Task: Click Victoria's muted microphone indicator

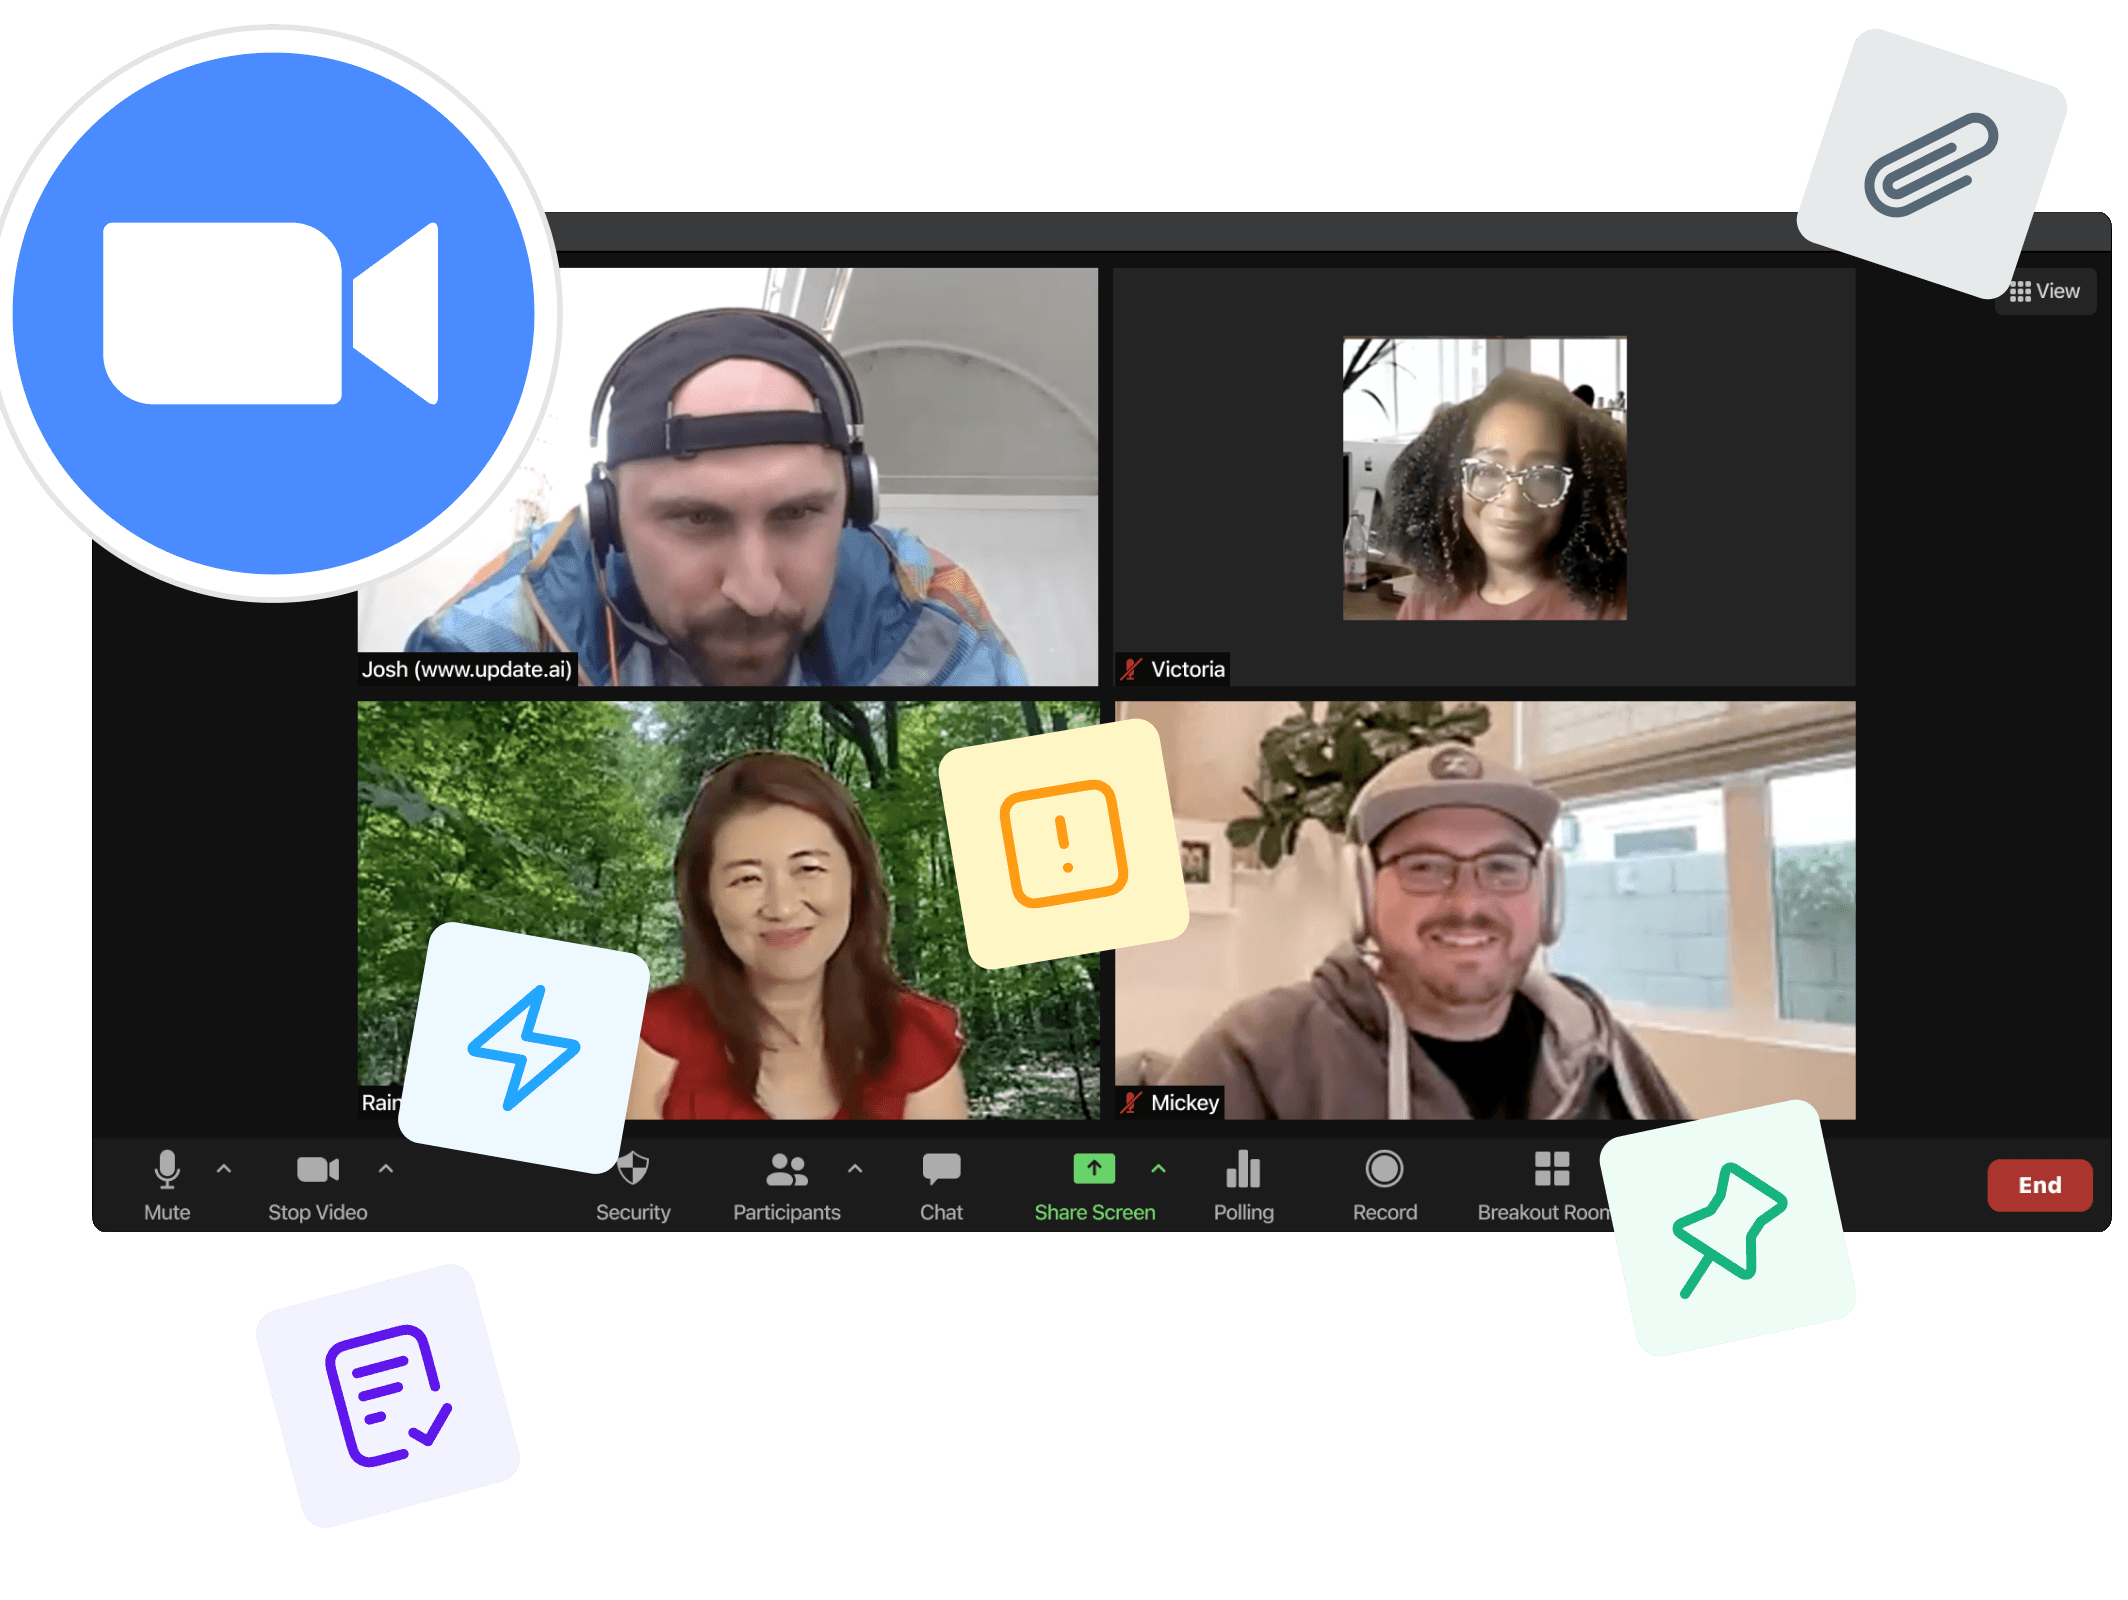Action: [1131, 669]
